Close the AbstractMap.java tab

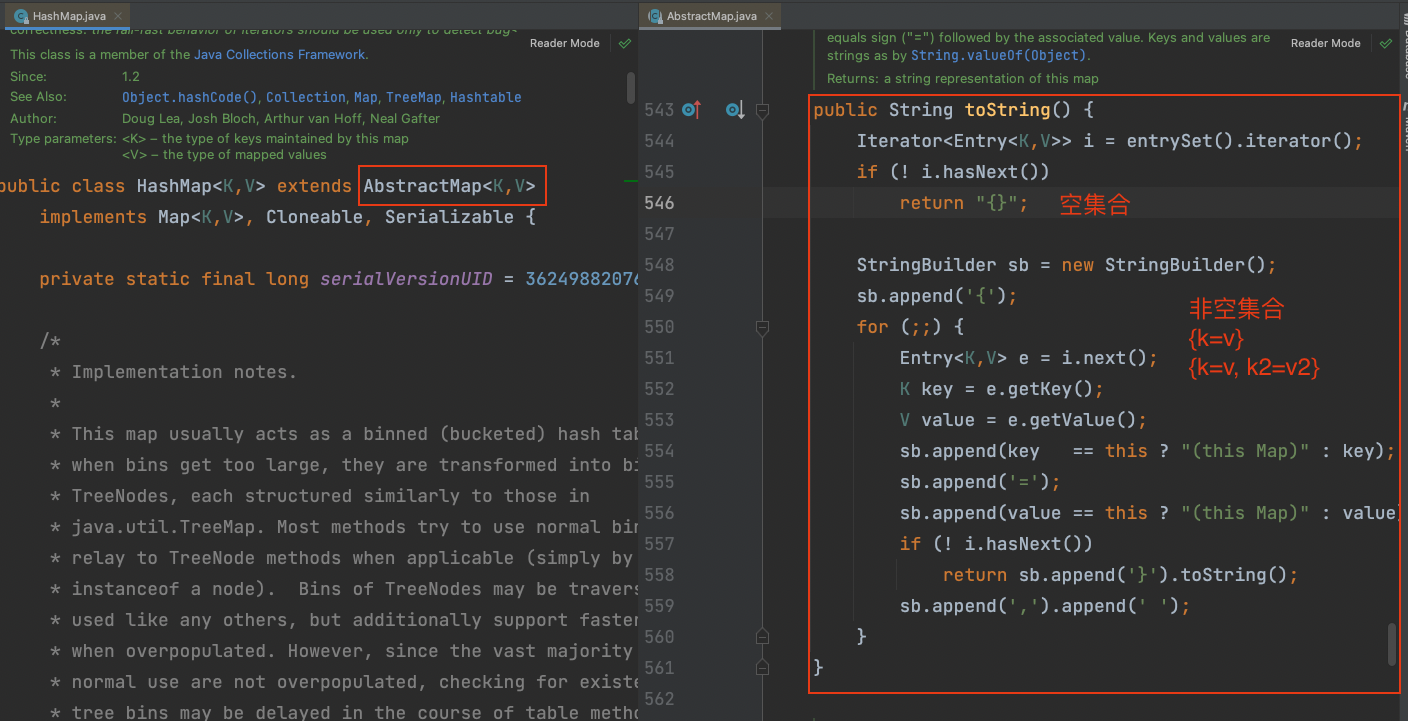click(x=767, y=17)
